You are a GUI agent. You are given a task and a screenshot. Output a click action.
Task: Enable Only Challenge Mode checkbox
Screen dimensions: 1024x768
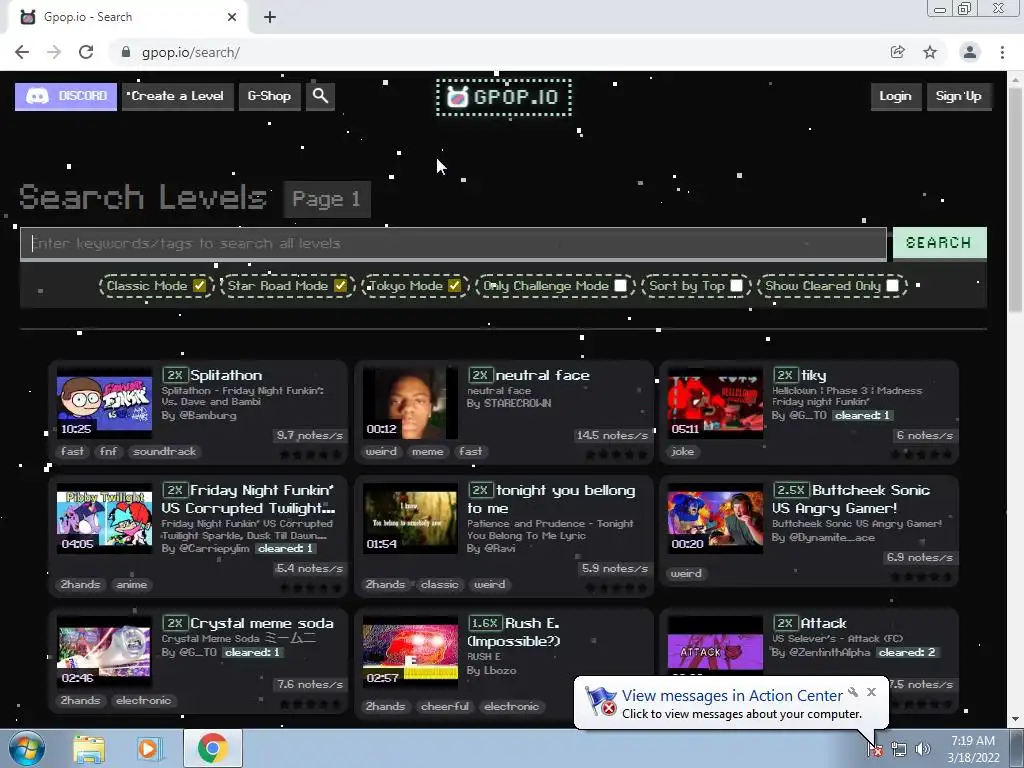click(620, 285)
